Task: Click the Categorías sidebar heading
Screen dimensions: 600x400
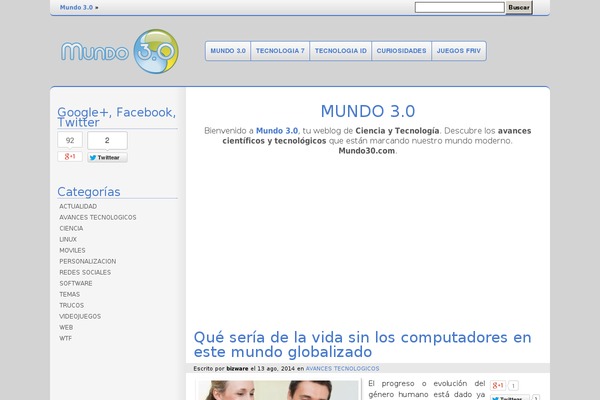Action: click(89, 192)
